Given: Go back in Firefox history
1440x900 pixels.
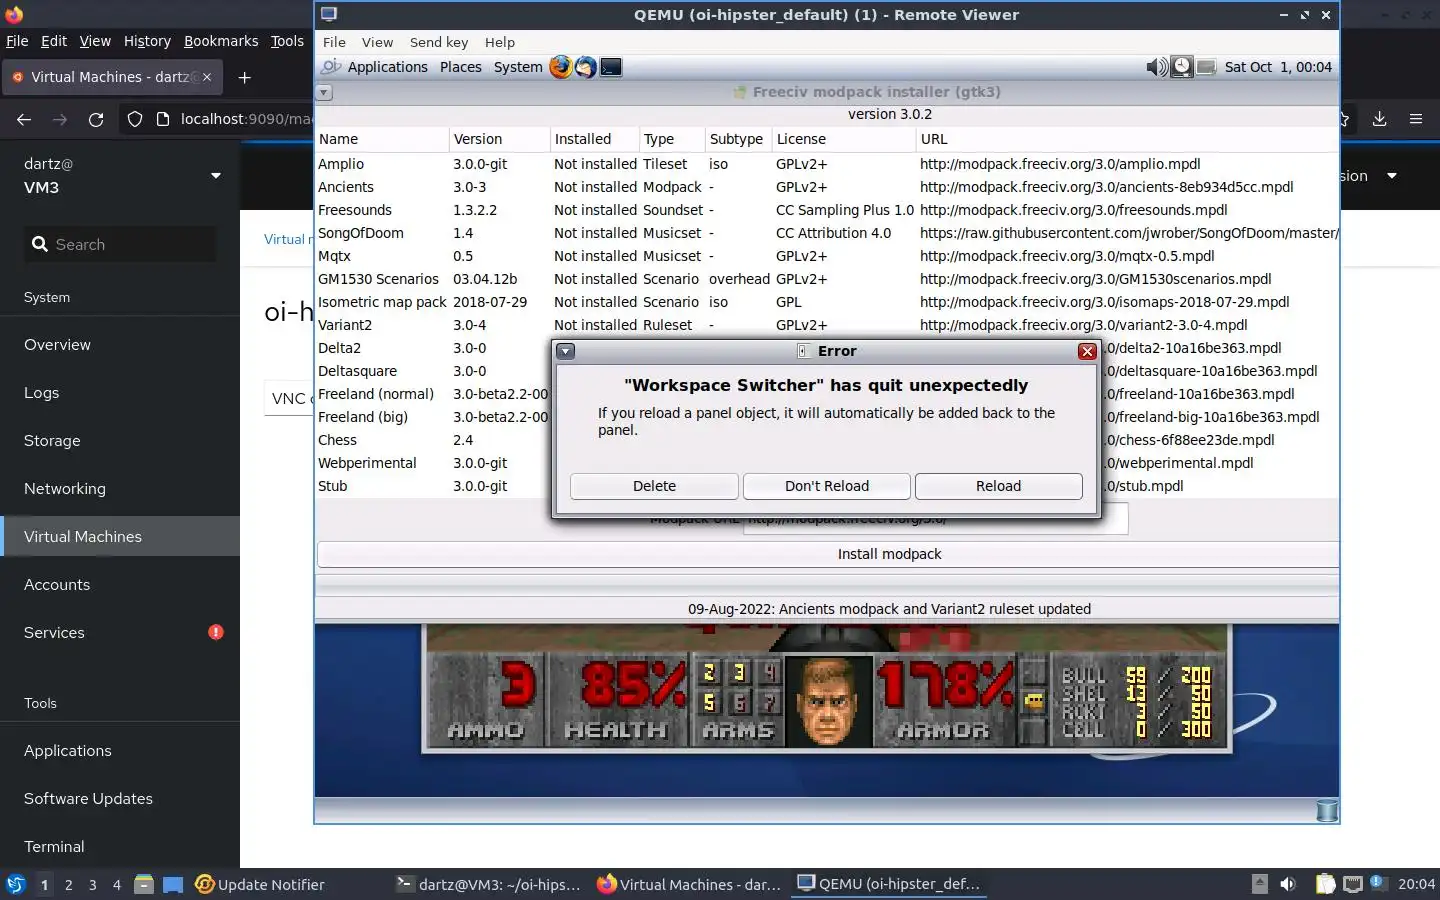Looking at the screenshot, I should tap(24, 119).
